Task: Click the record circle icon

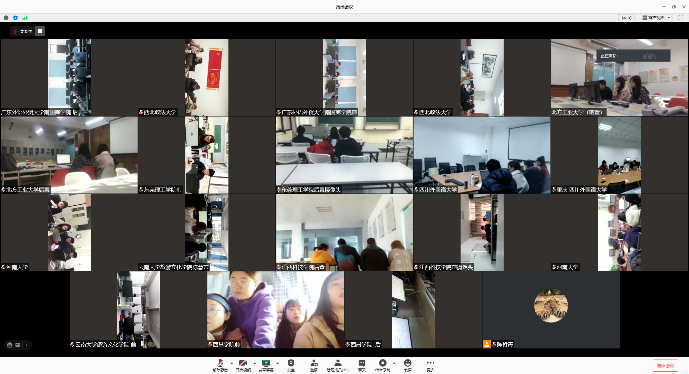Action: point(383,365)
